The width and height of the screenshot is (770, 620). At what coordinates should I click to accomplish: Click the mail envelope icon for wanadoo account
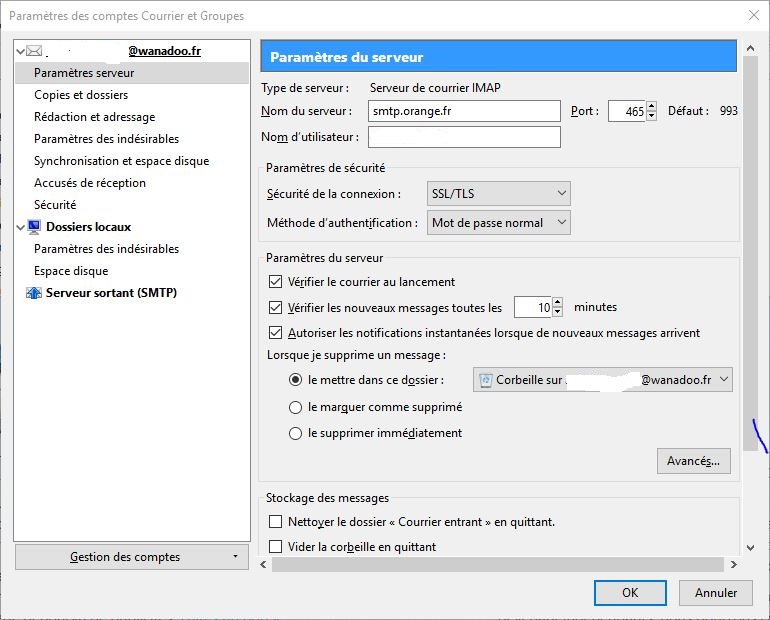35,50
